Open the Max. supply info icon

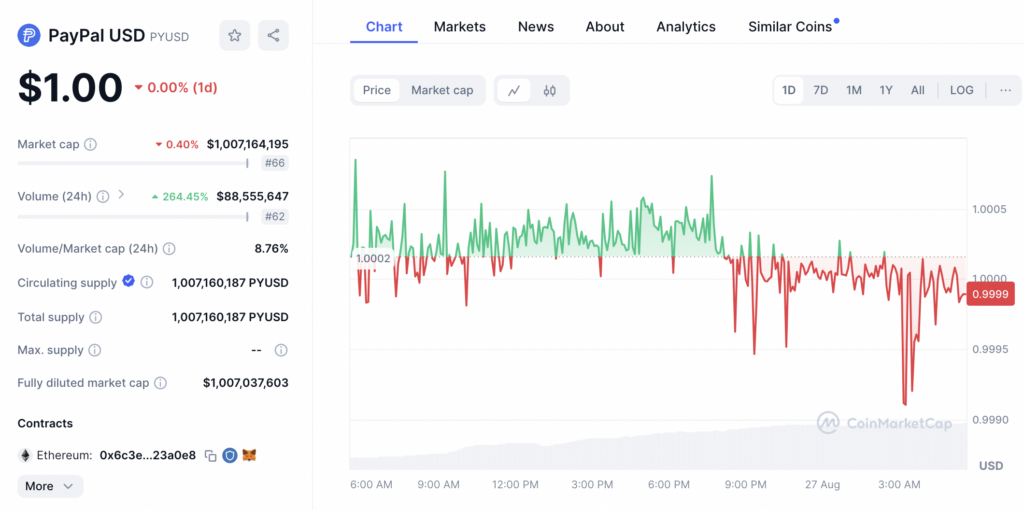pyautogui.click(x=95, y=350)
